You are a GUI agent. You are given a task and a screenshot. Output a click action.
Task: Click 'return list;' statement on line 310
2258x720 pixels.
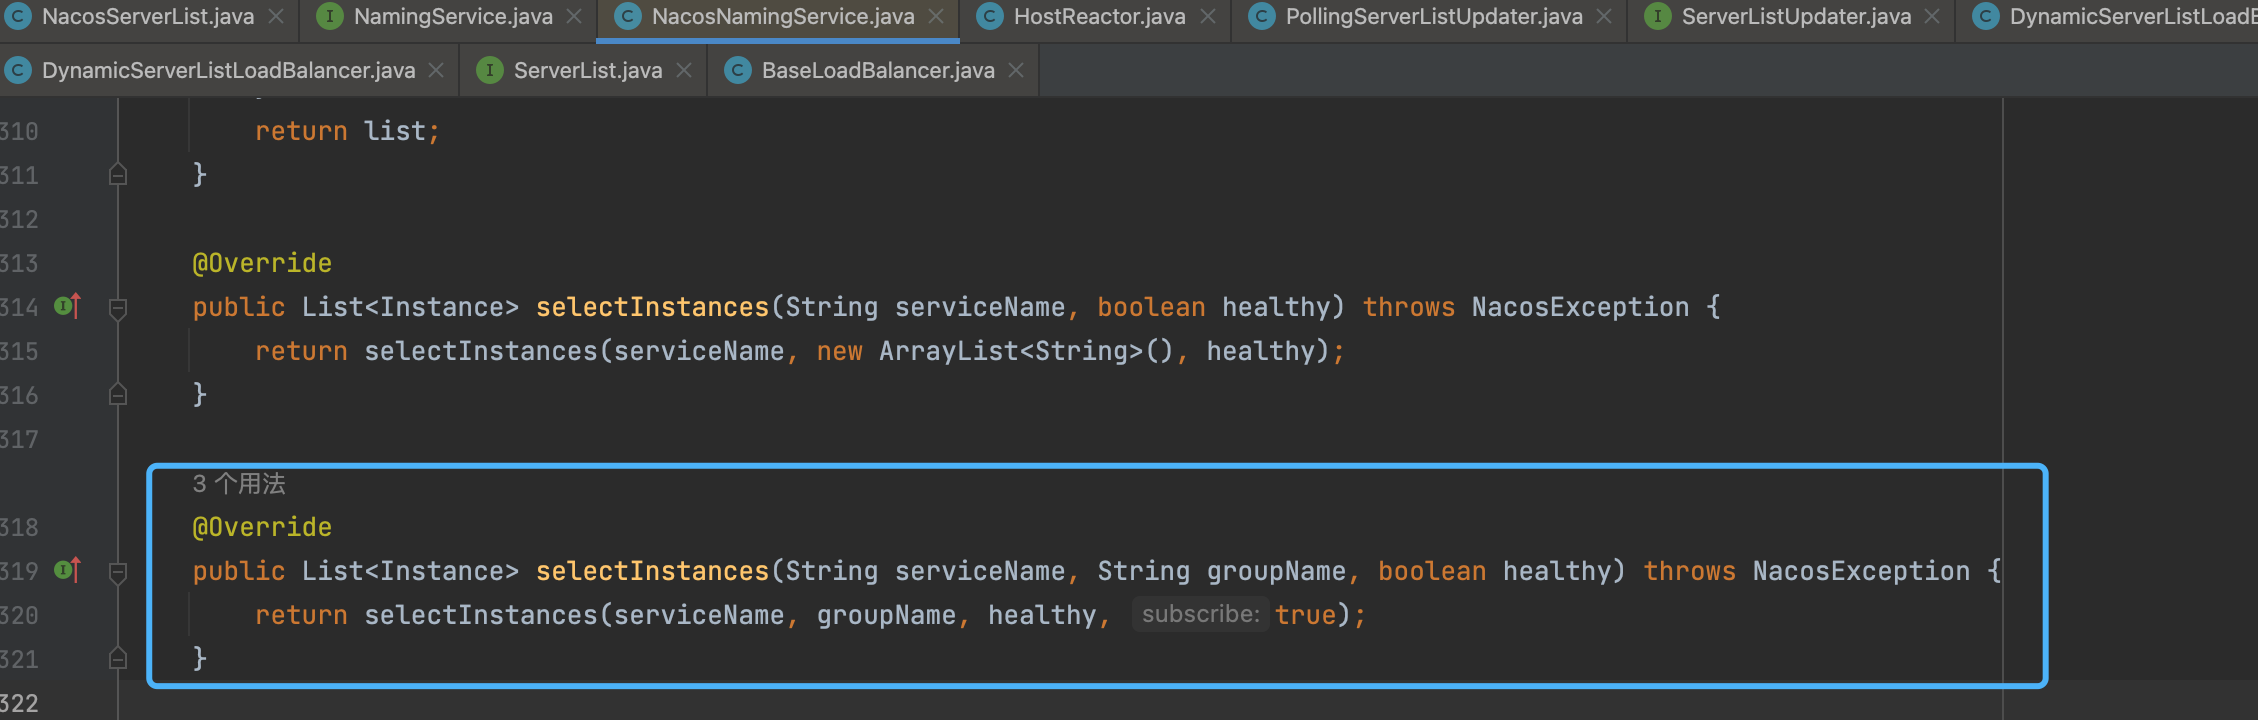347,131
